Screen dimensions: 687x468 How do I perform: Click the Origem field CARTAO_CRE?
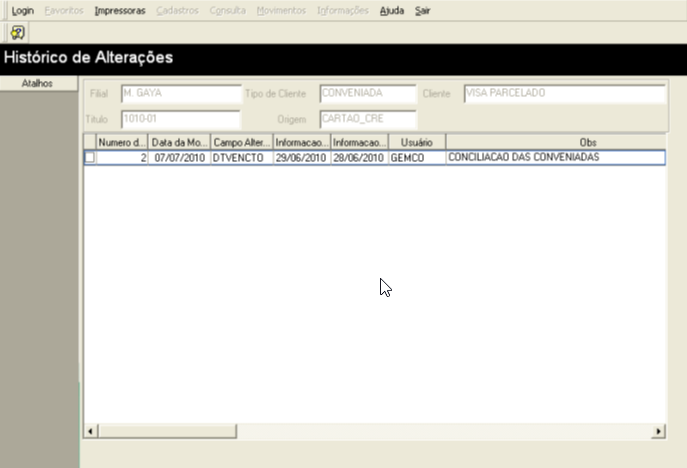coord(368,119)
